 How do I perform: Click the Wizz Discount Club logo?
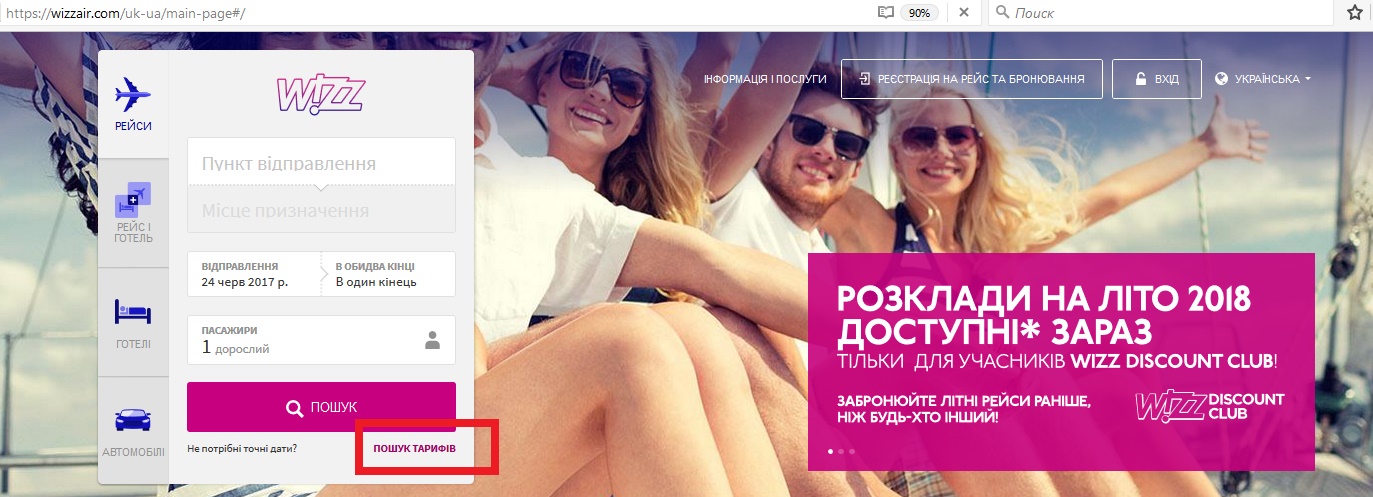1210,406
